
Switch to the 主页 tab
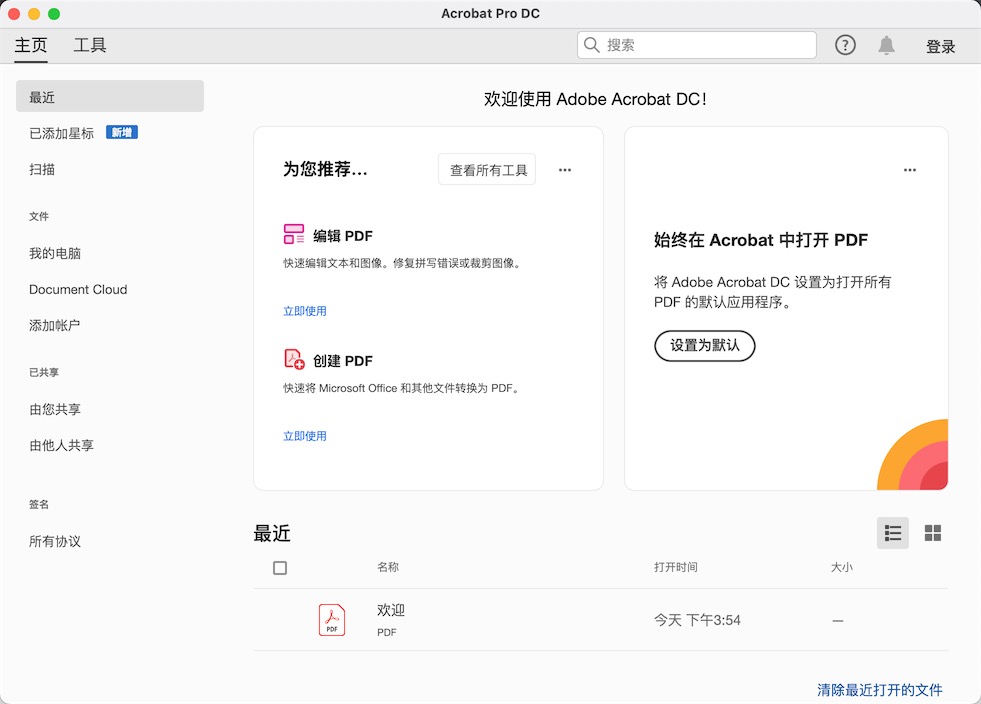pyautogui.click(x=31, y=45)
